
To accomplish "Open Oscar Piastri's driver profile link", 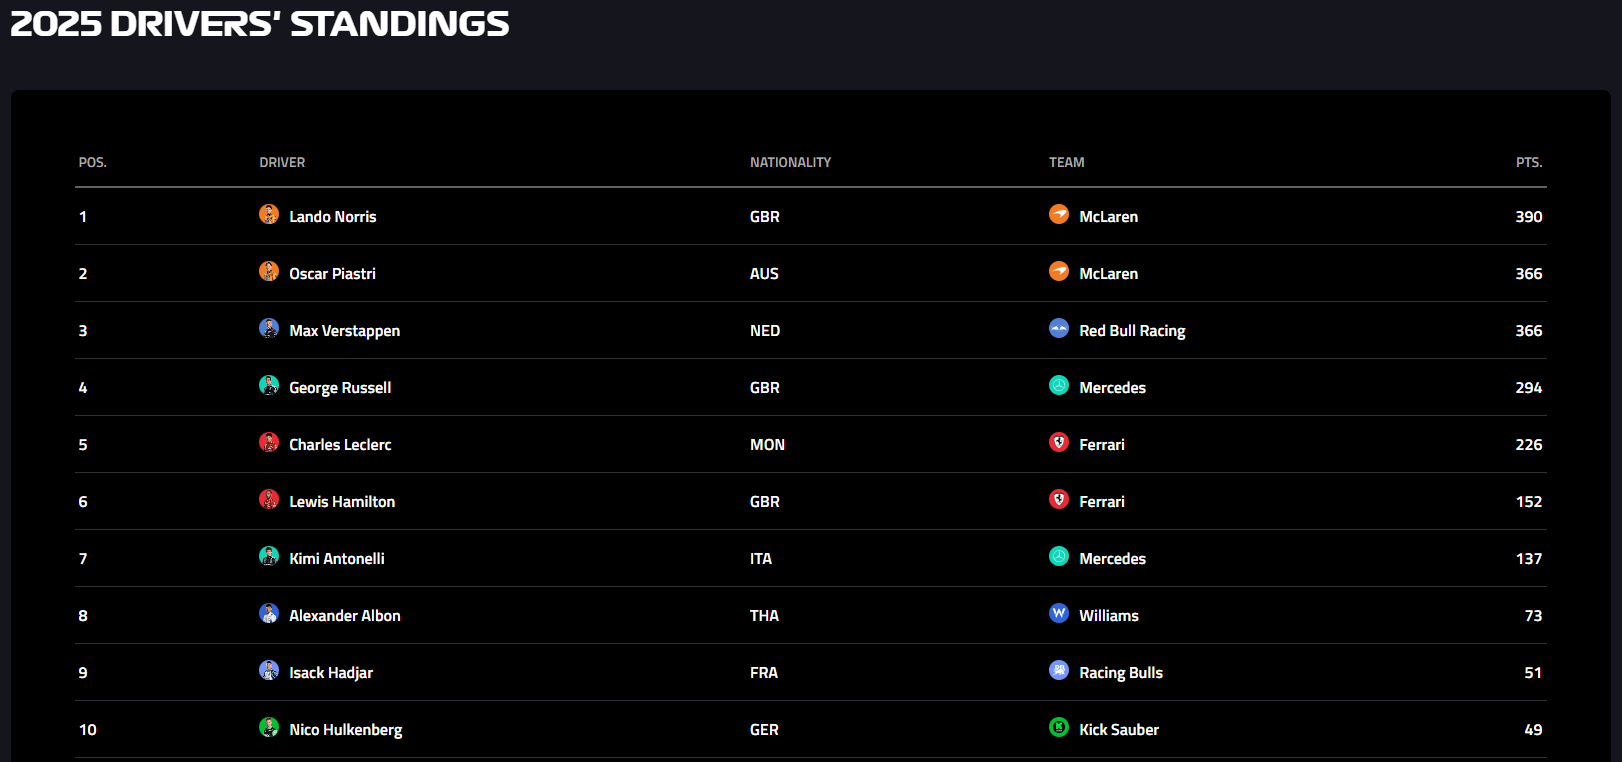I will (332, 274).
